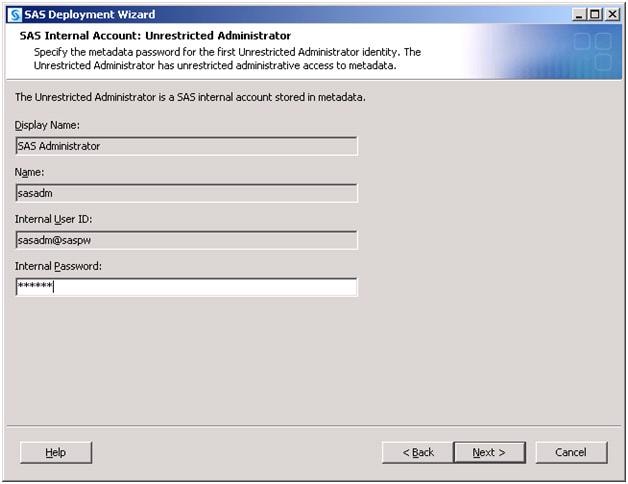Click the Internal User ID field

pos(187,240)
